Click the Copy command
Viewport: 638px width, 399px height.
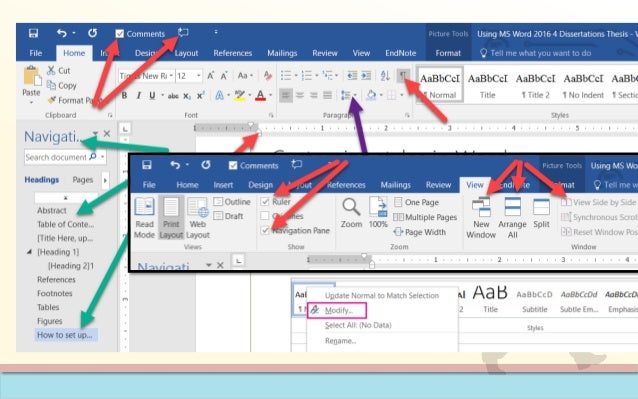[x=62, y=85]
